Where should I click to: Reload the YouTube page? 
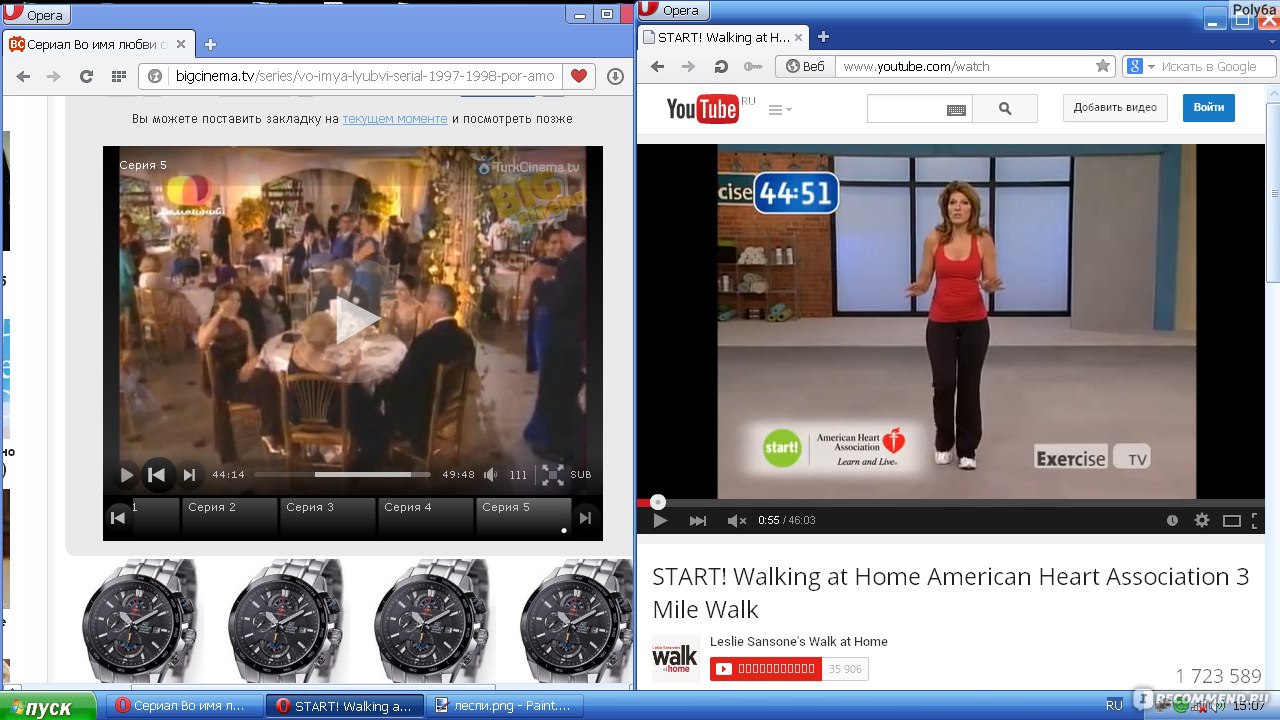pos(720,66)
